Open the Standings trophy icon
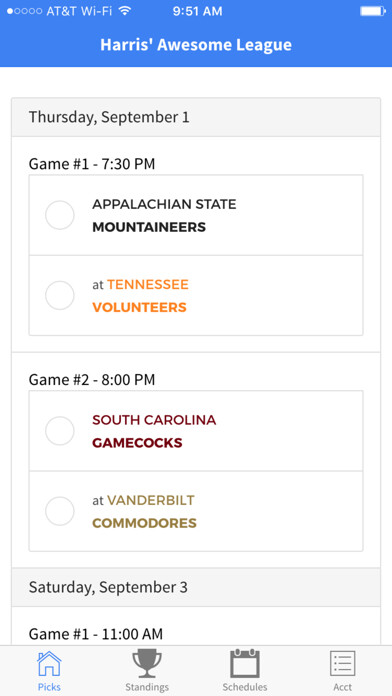 pyautogui.click(x=147, y=663)
